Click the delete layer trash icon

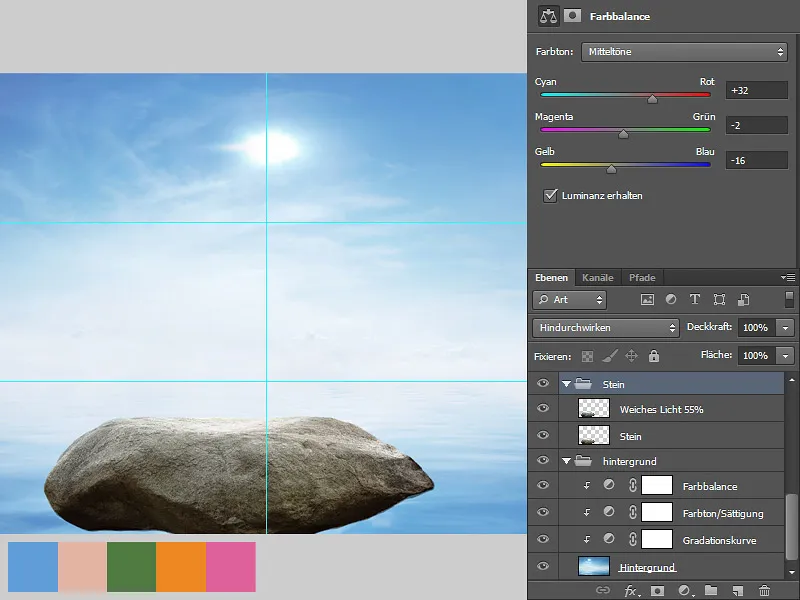[764, 591]
